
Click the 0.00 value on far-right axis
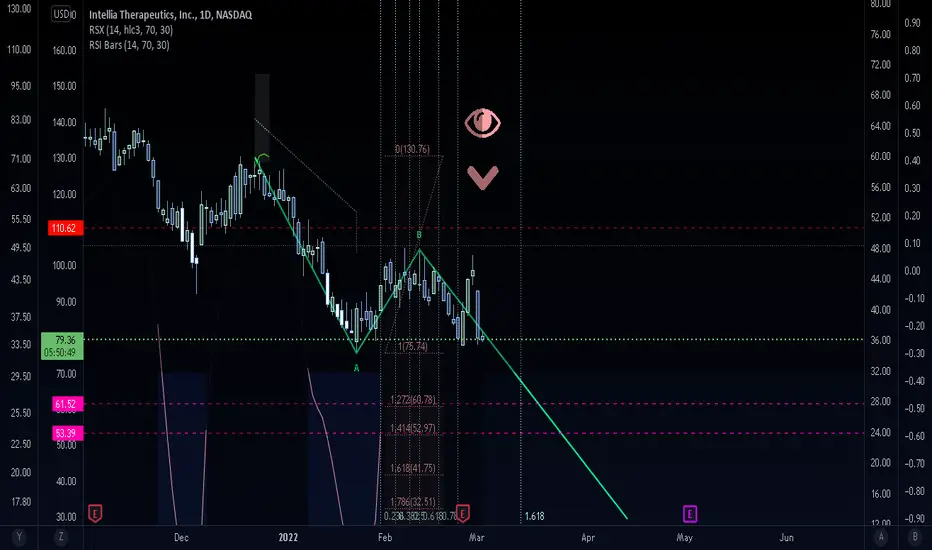click(x=912, y=271)
